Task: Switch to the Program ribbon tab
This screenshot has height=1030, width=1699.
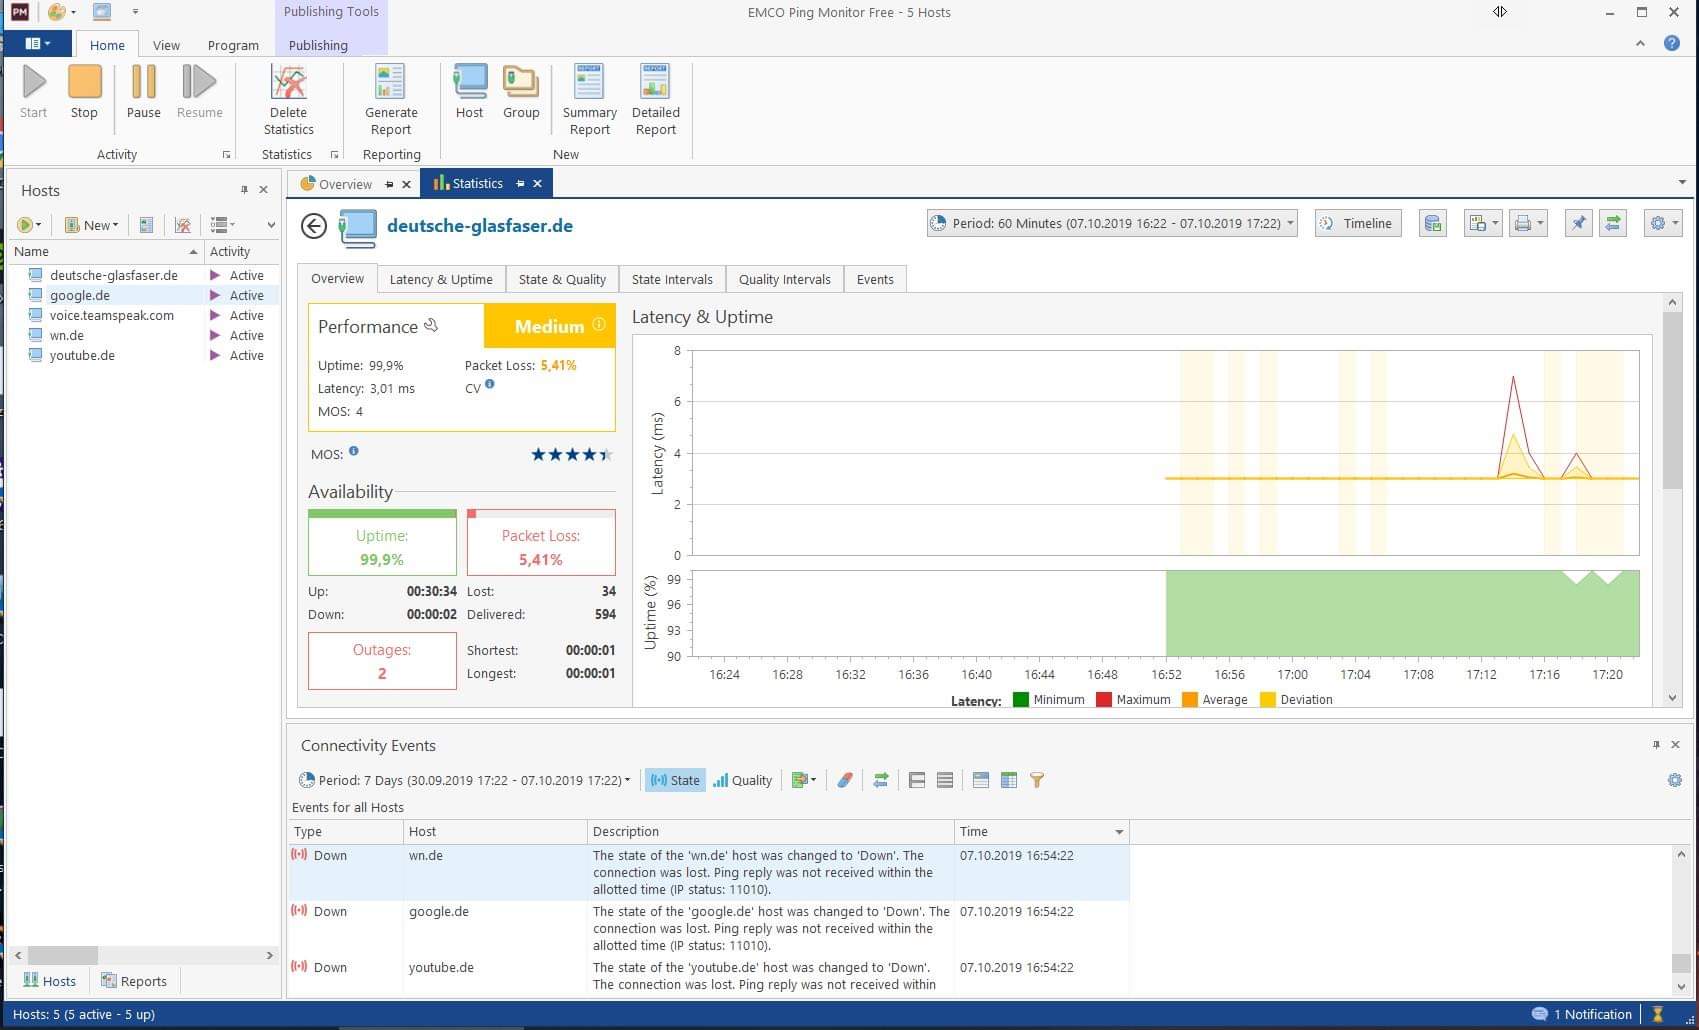Action: [x=233, y=45]
